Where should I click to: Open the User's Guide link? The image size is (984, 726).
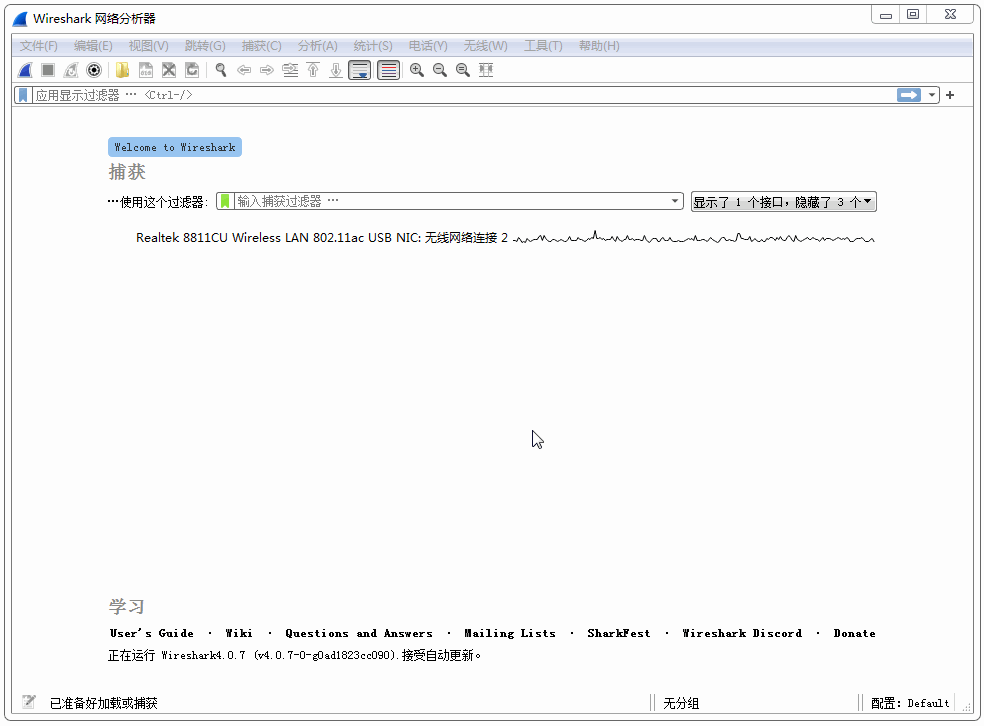click(x=151, y=634)
